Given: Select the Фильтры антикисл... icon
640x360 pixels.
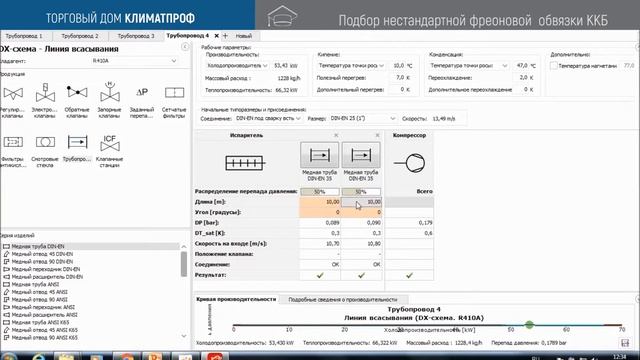Looking at the screenshot, I should pos(13,142).
